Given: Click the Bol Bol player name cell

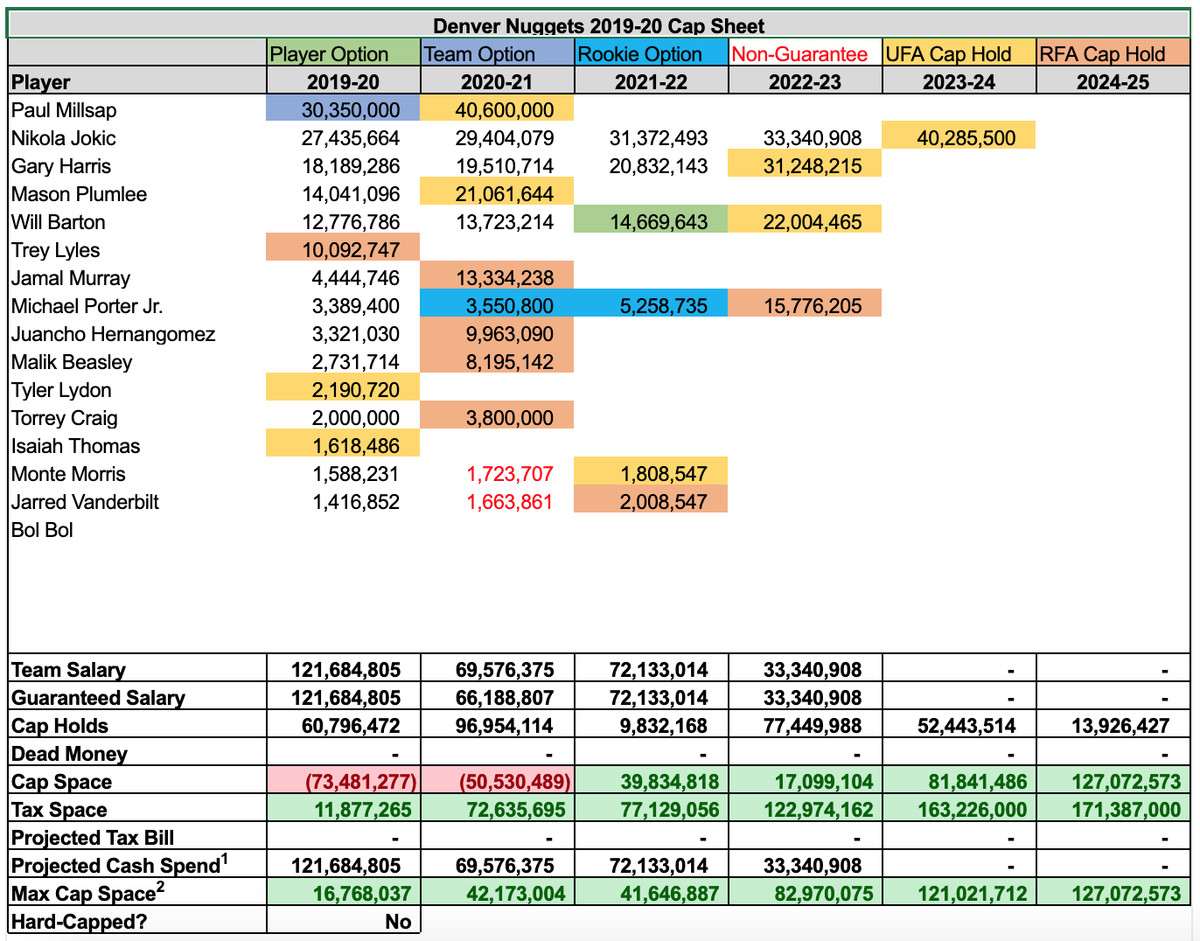Looking at the screenshot, I should (138, 529).
